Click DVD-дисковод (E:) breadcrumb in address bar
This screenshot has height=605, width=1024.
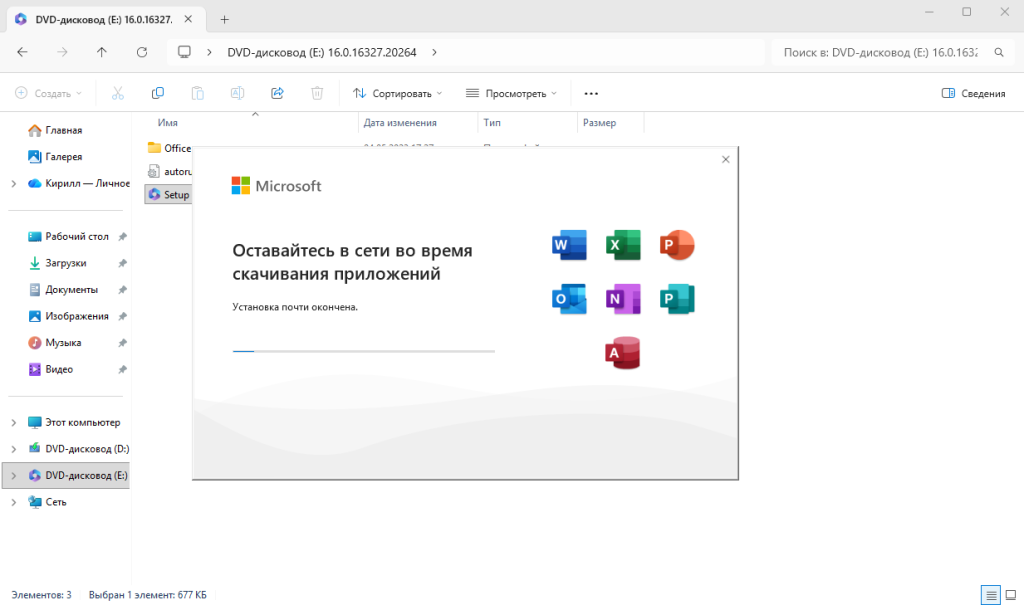(x=321, y=52)
